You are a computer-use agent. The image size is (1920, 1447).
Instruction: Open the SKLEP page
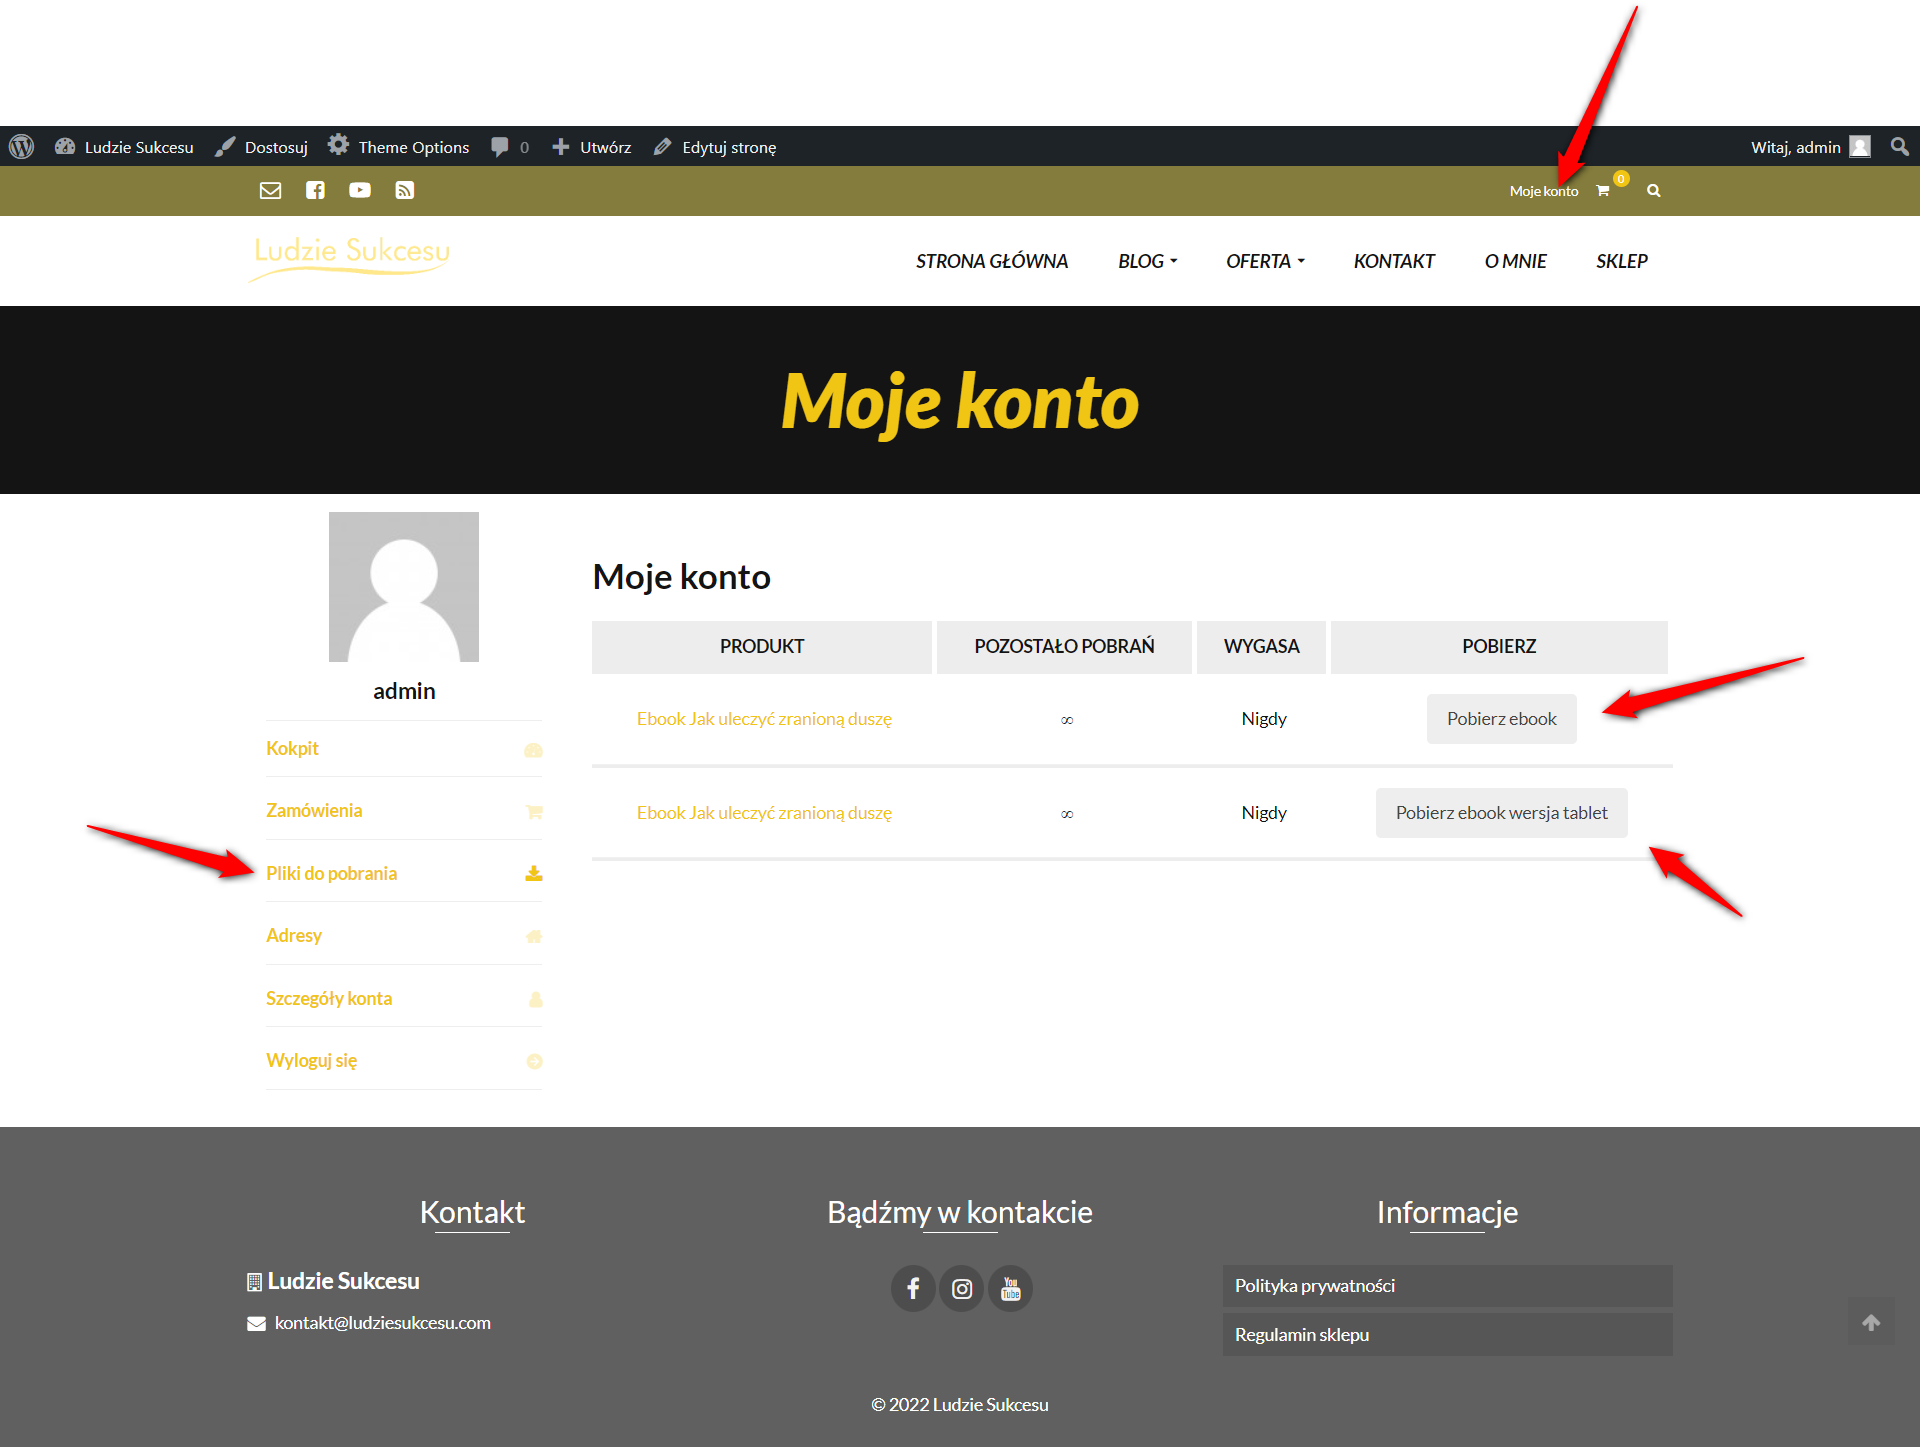[1621, 261]
